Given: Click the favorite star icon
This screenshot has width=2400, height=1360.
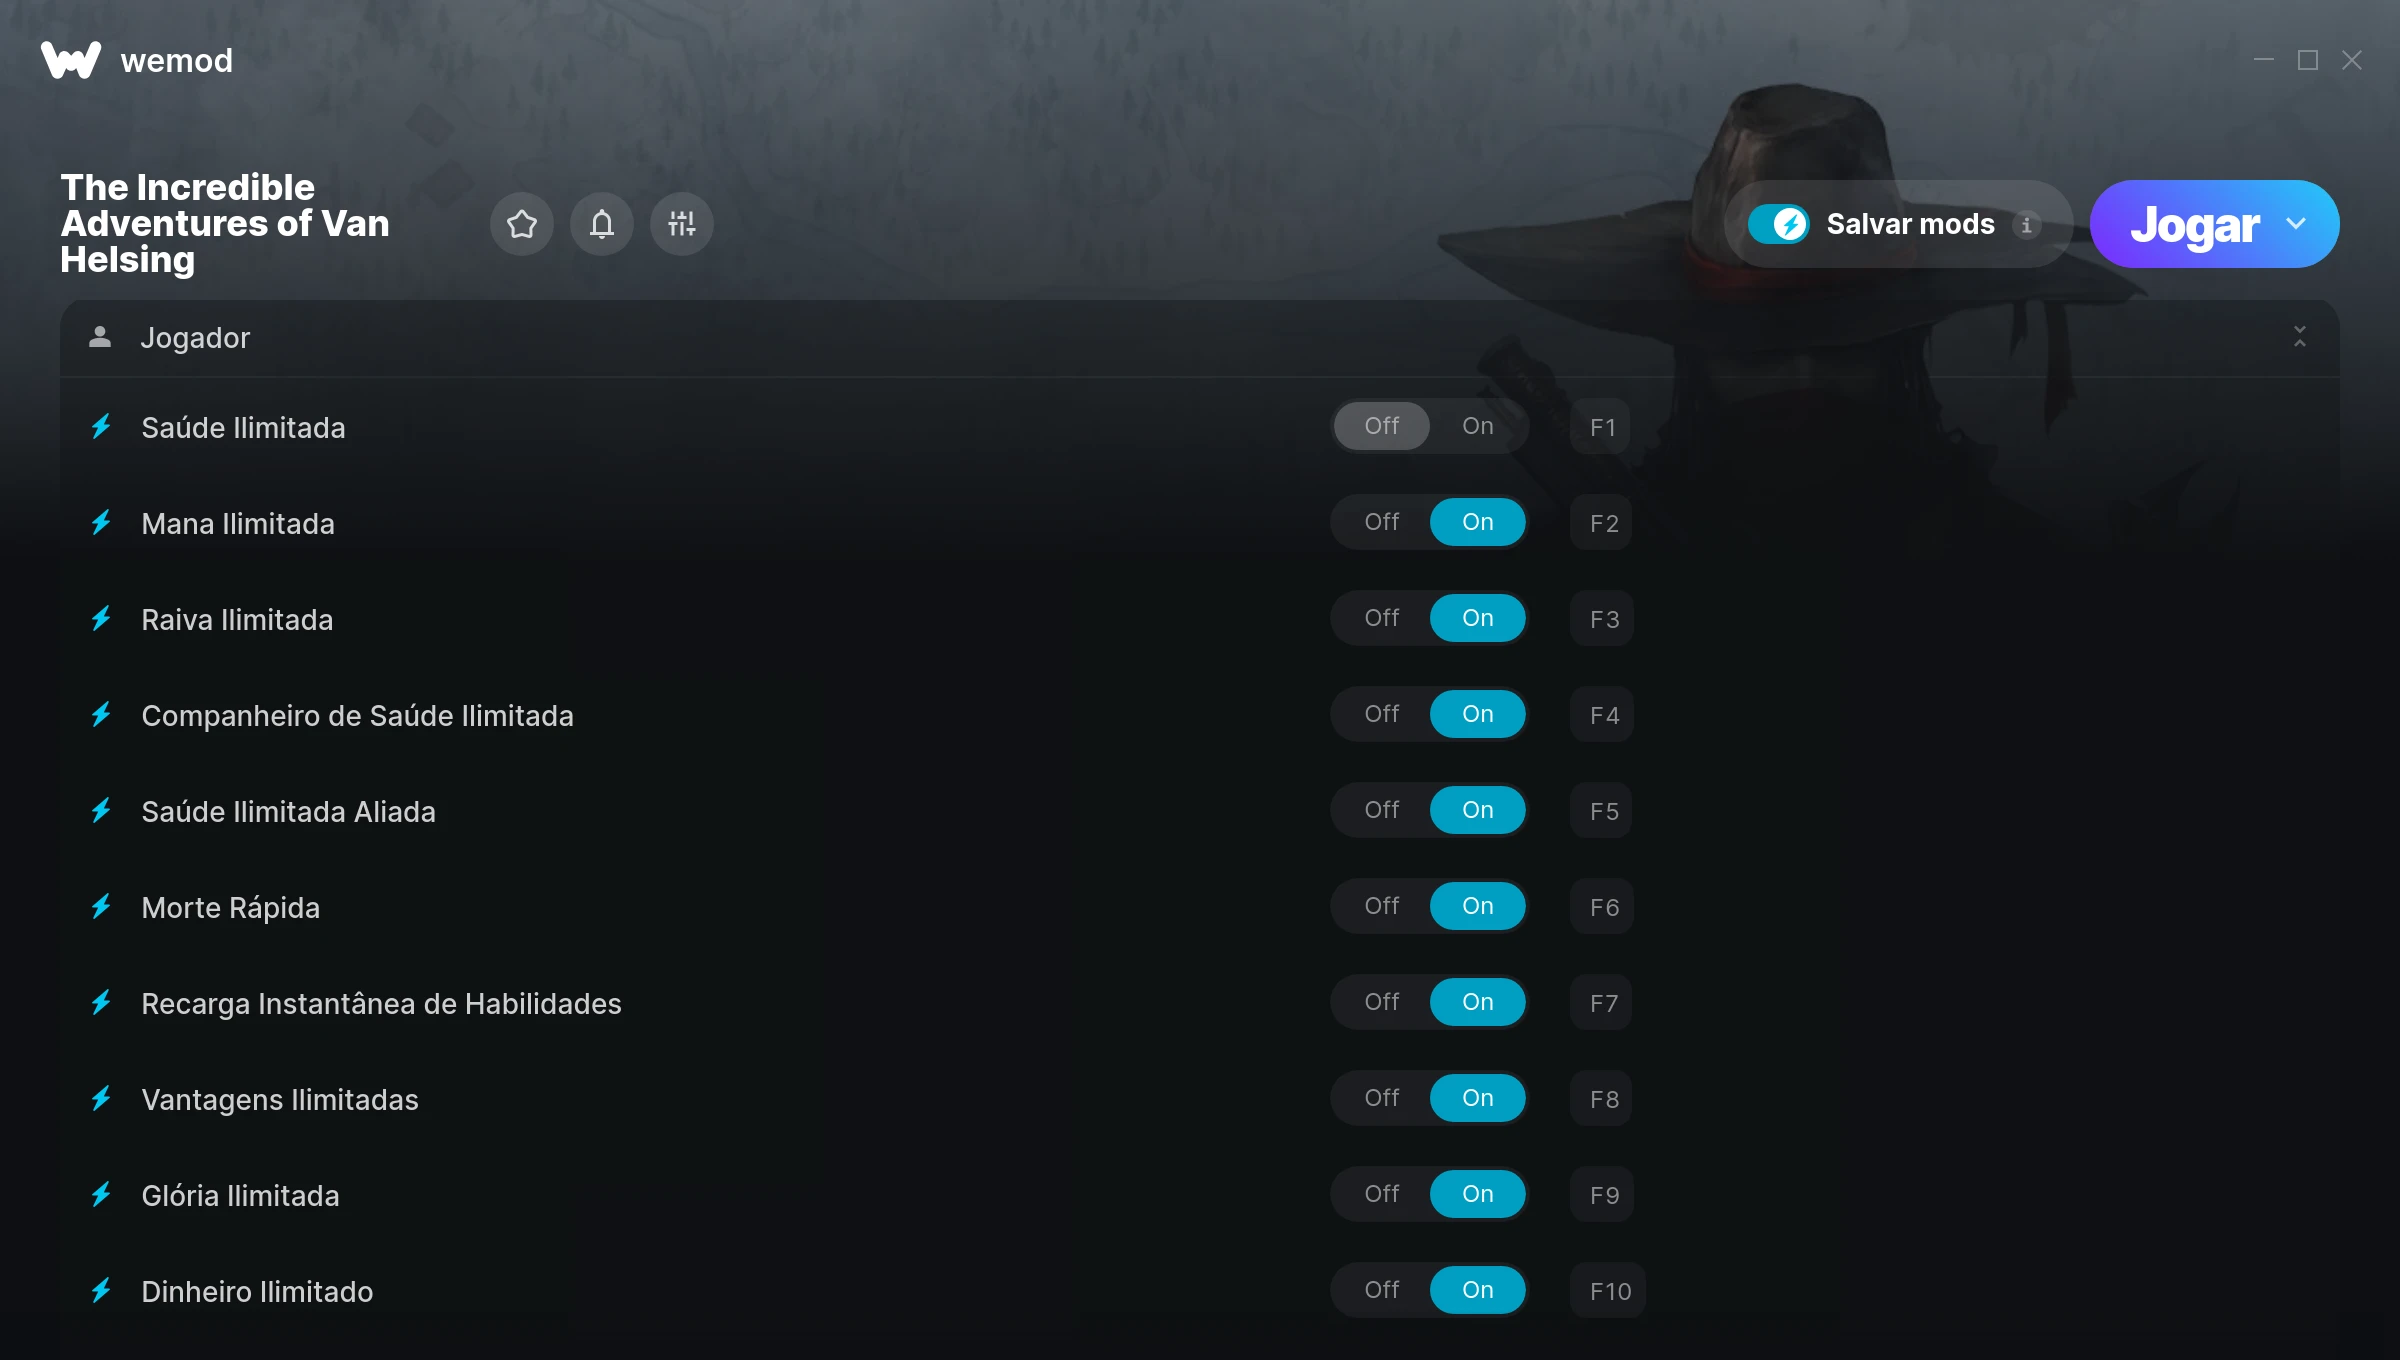Looking at the screenshot, I should click(521, 224).
